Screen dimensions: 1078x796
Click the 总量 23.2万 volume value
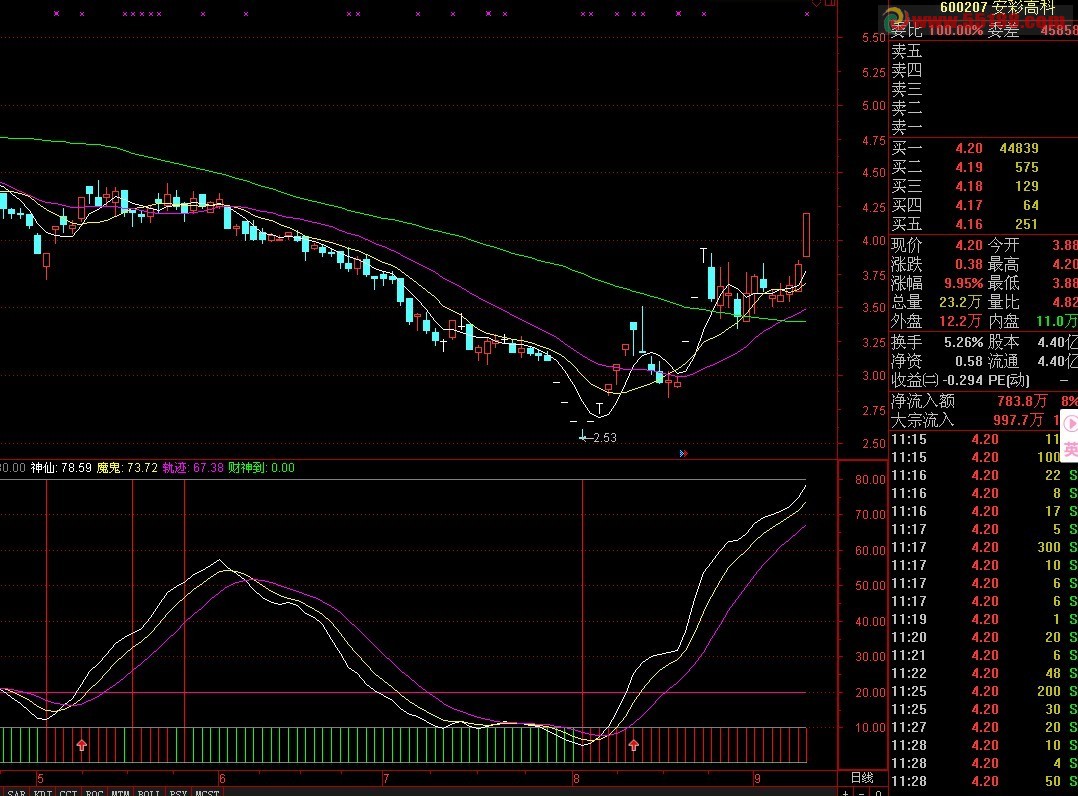960,302
